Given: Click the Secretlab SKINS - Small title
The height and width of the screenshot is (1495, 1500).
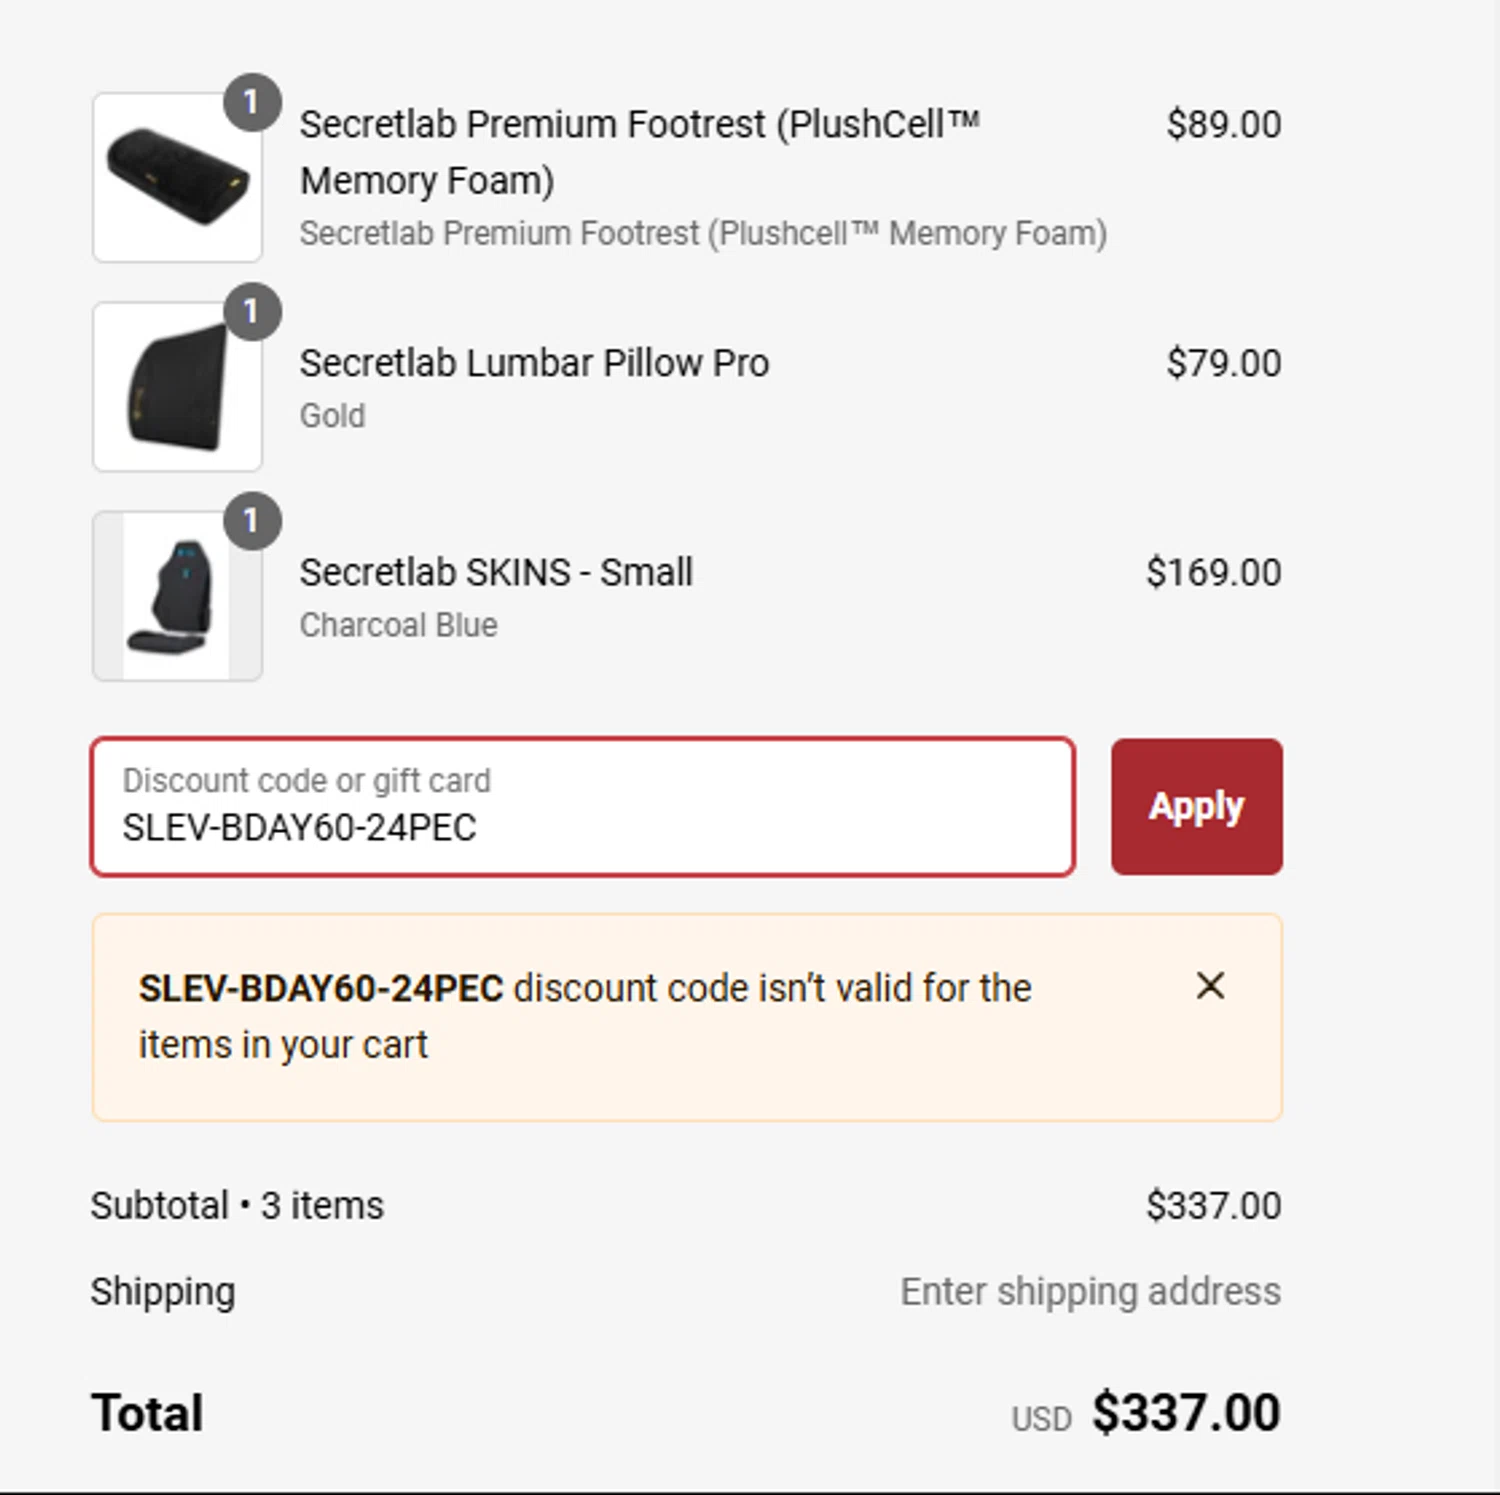Looking at the screenshot, I should tap(496, 573).
